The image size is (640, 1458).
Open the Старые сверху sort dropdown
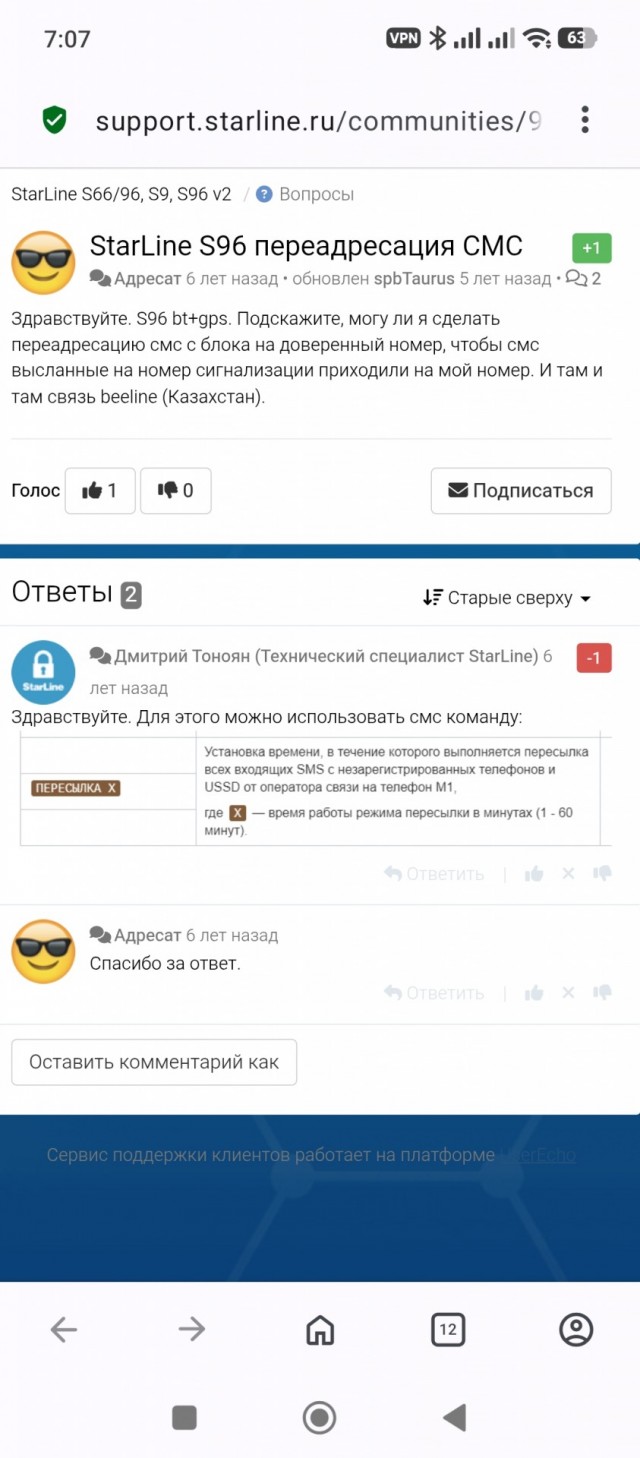coord(507,598)
